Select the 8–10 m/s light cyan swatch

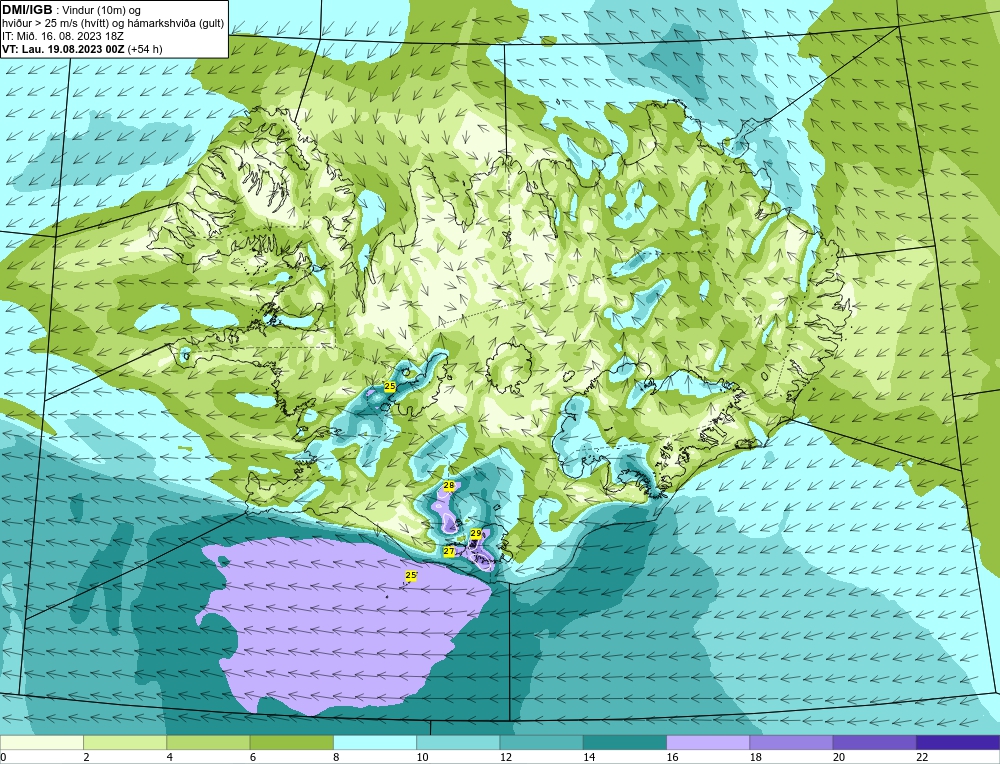point(375,743)
